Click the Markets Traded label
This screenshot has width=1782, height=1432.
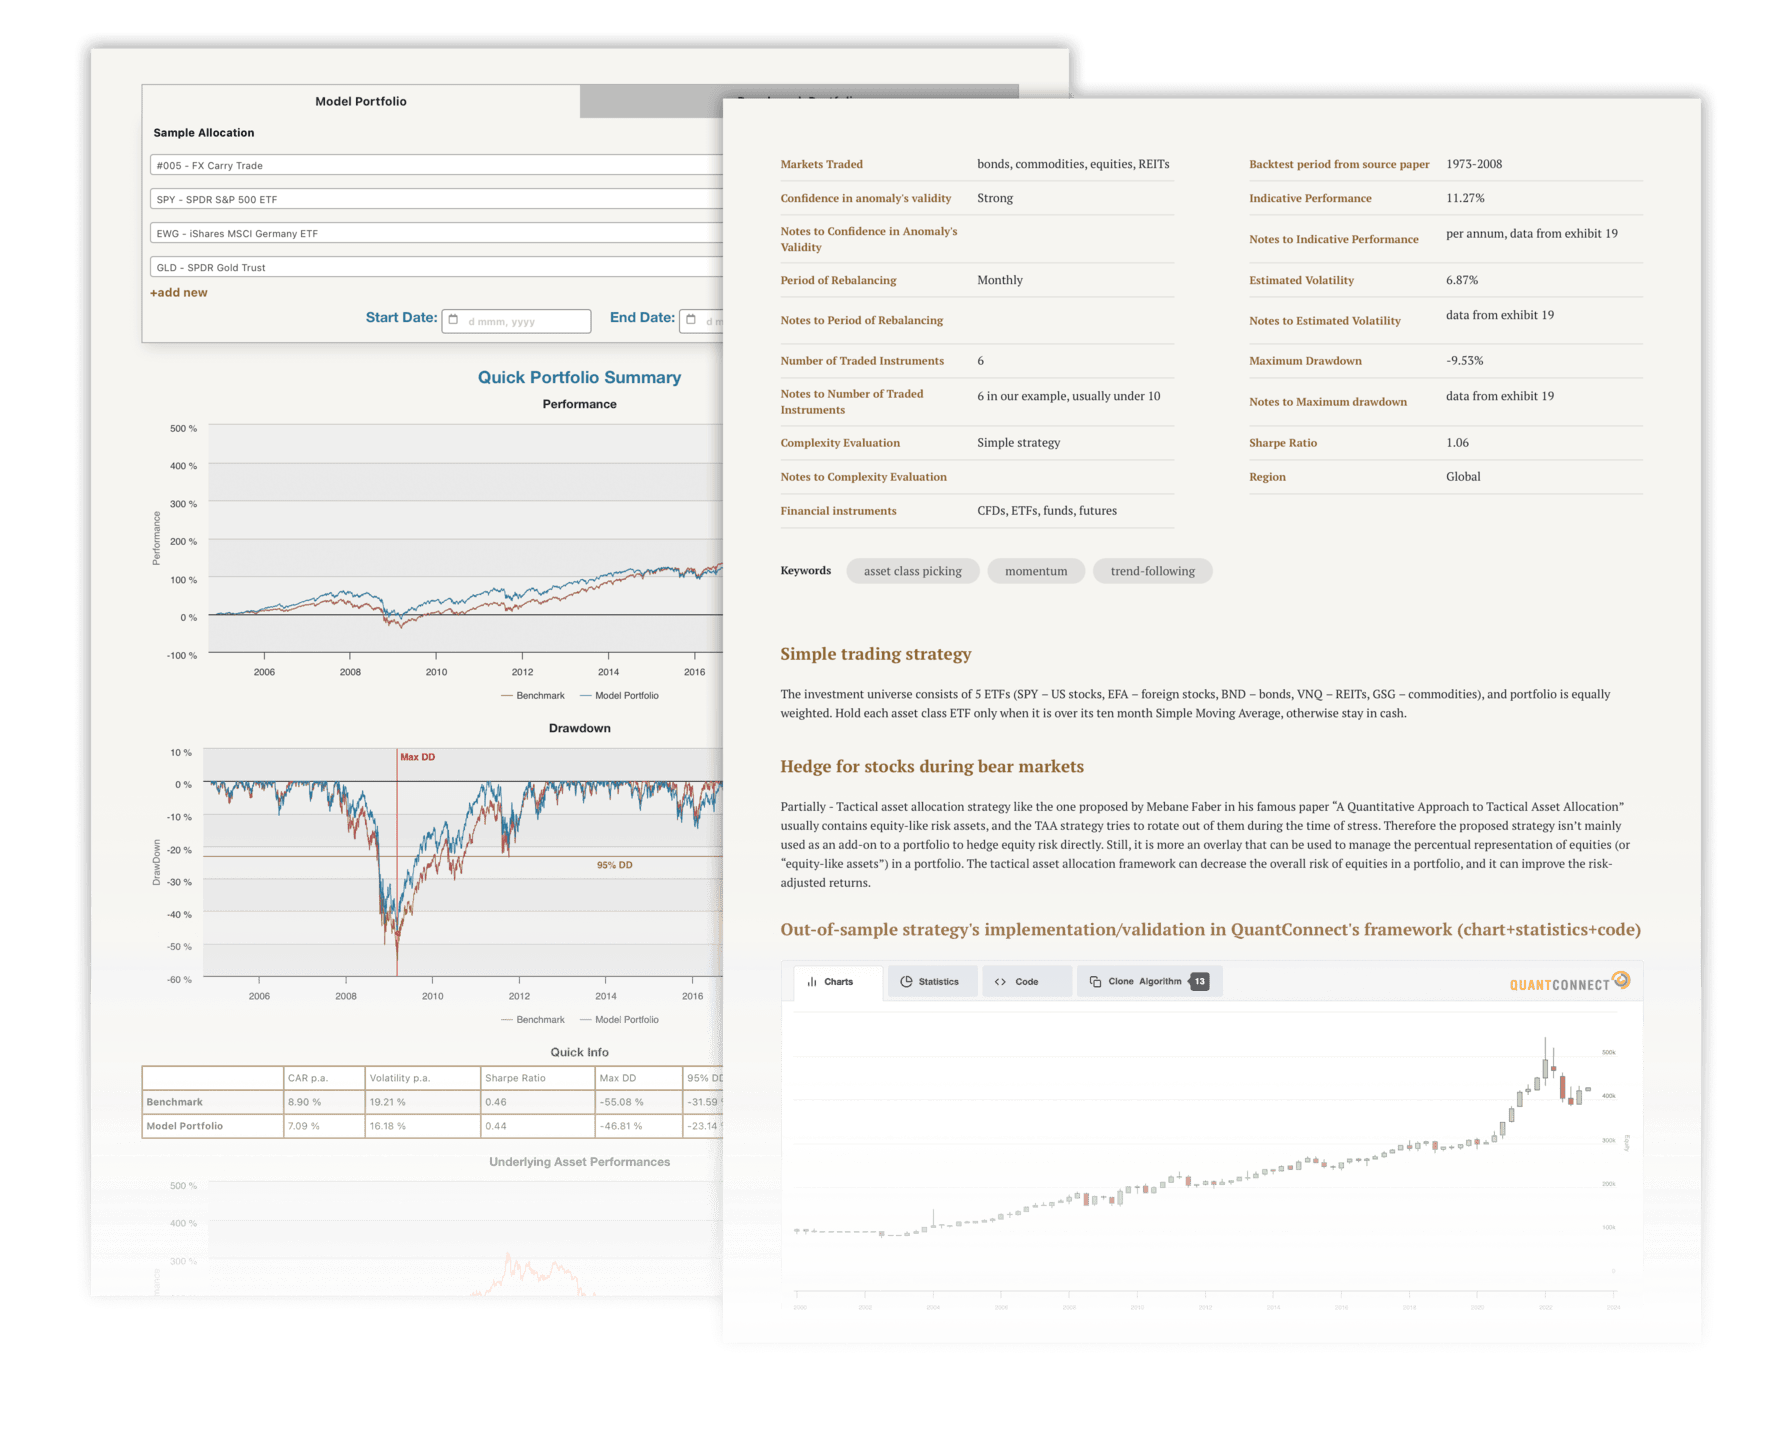click(x=821, y=164)
